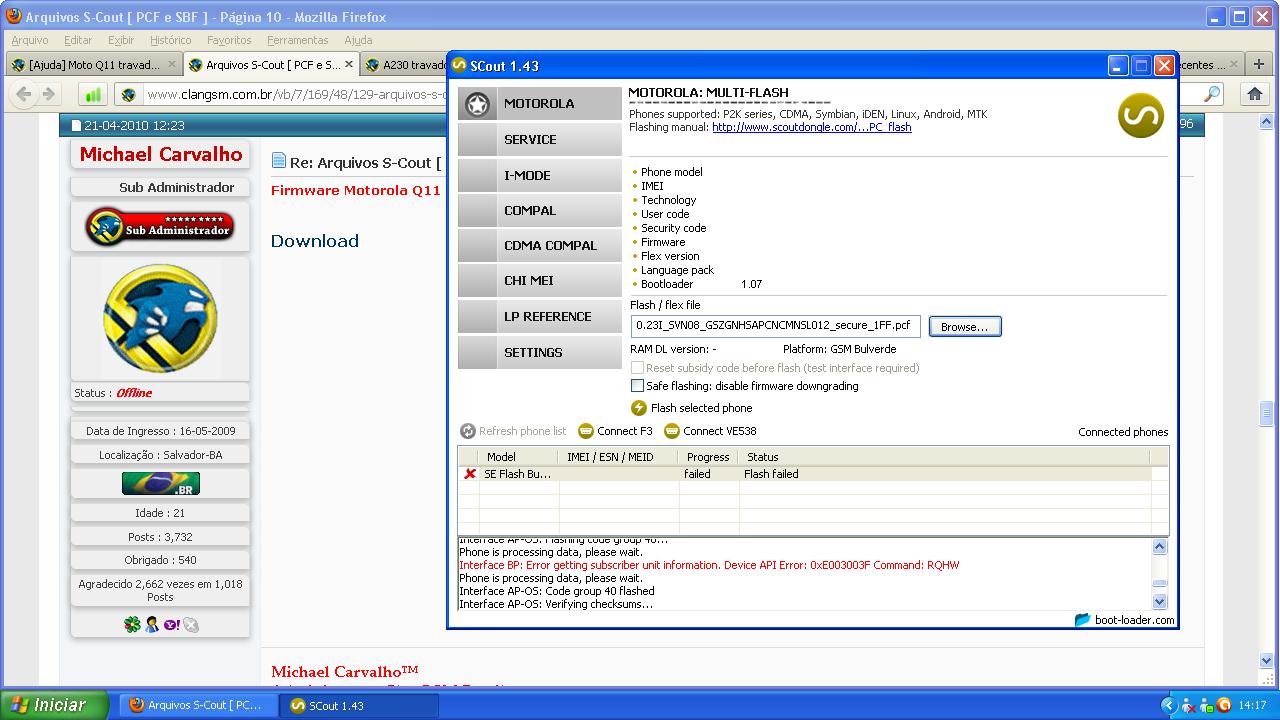The width and height of the screenshot is (1280, 720).
Task: Open the SETTINGS section in SCout
Action: point(540,353)
